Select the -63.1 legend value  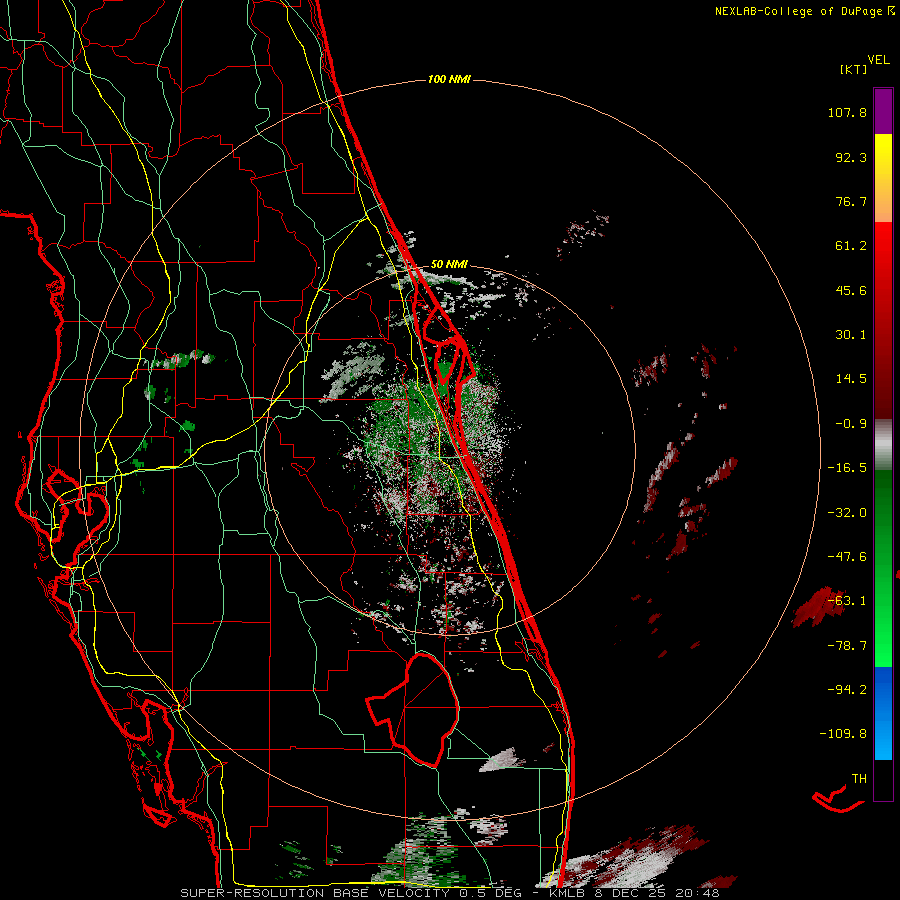847,601
